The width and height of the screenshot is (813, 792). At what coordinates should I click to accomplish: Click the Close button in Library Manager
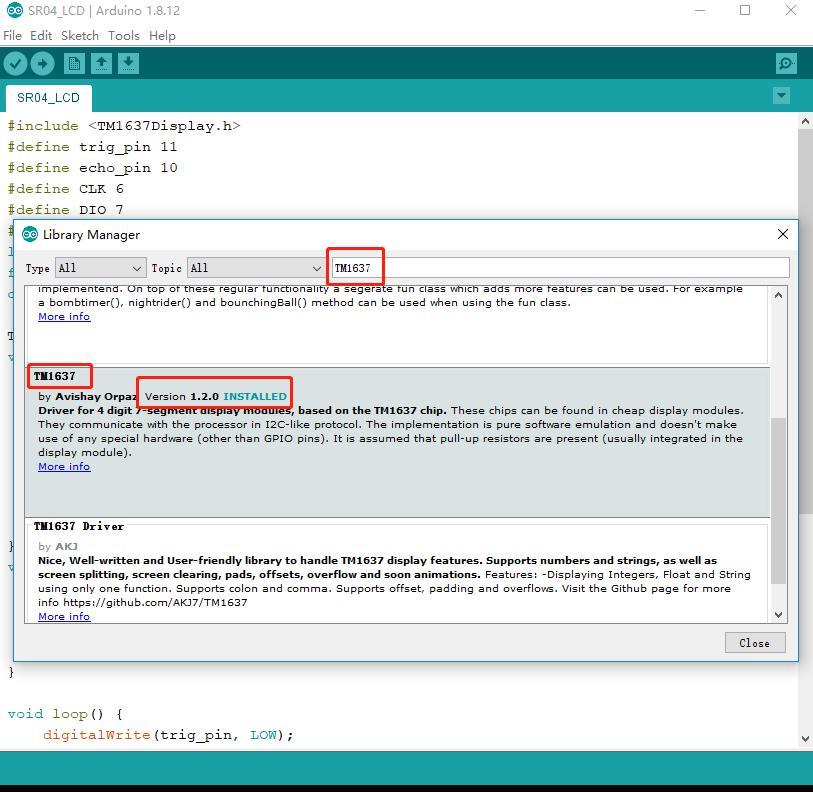click(x=755, y=643)
